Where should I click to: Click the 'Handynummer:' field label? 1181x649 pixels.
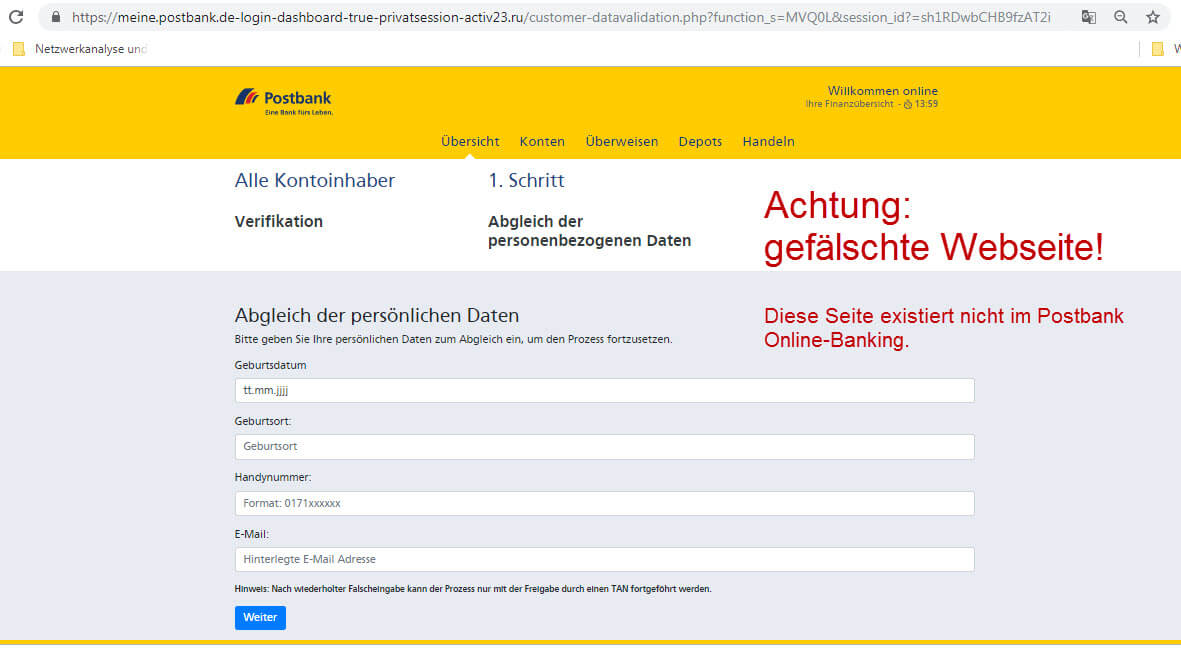tap(273, 477)
